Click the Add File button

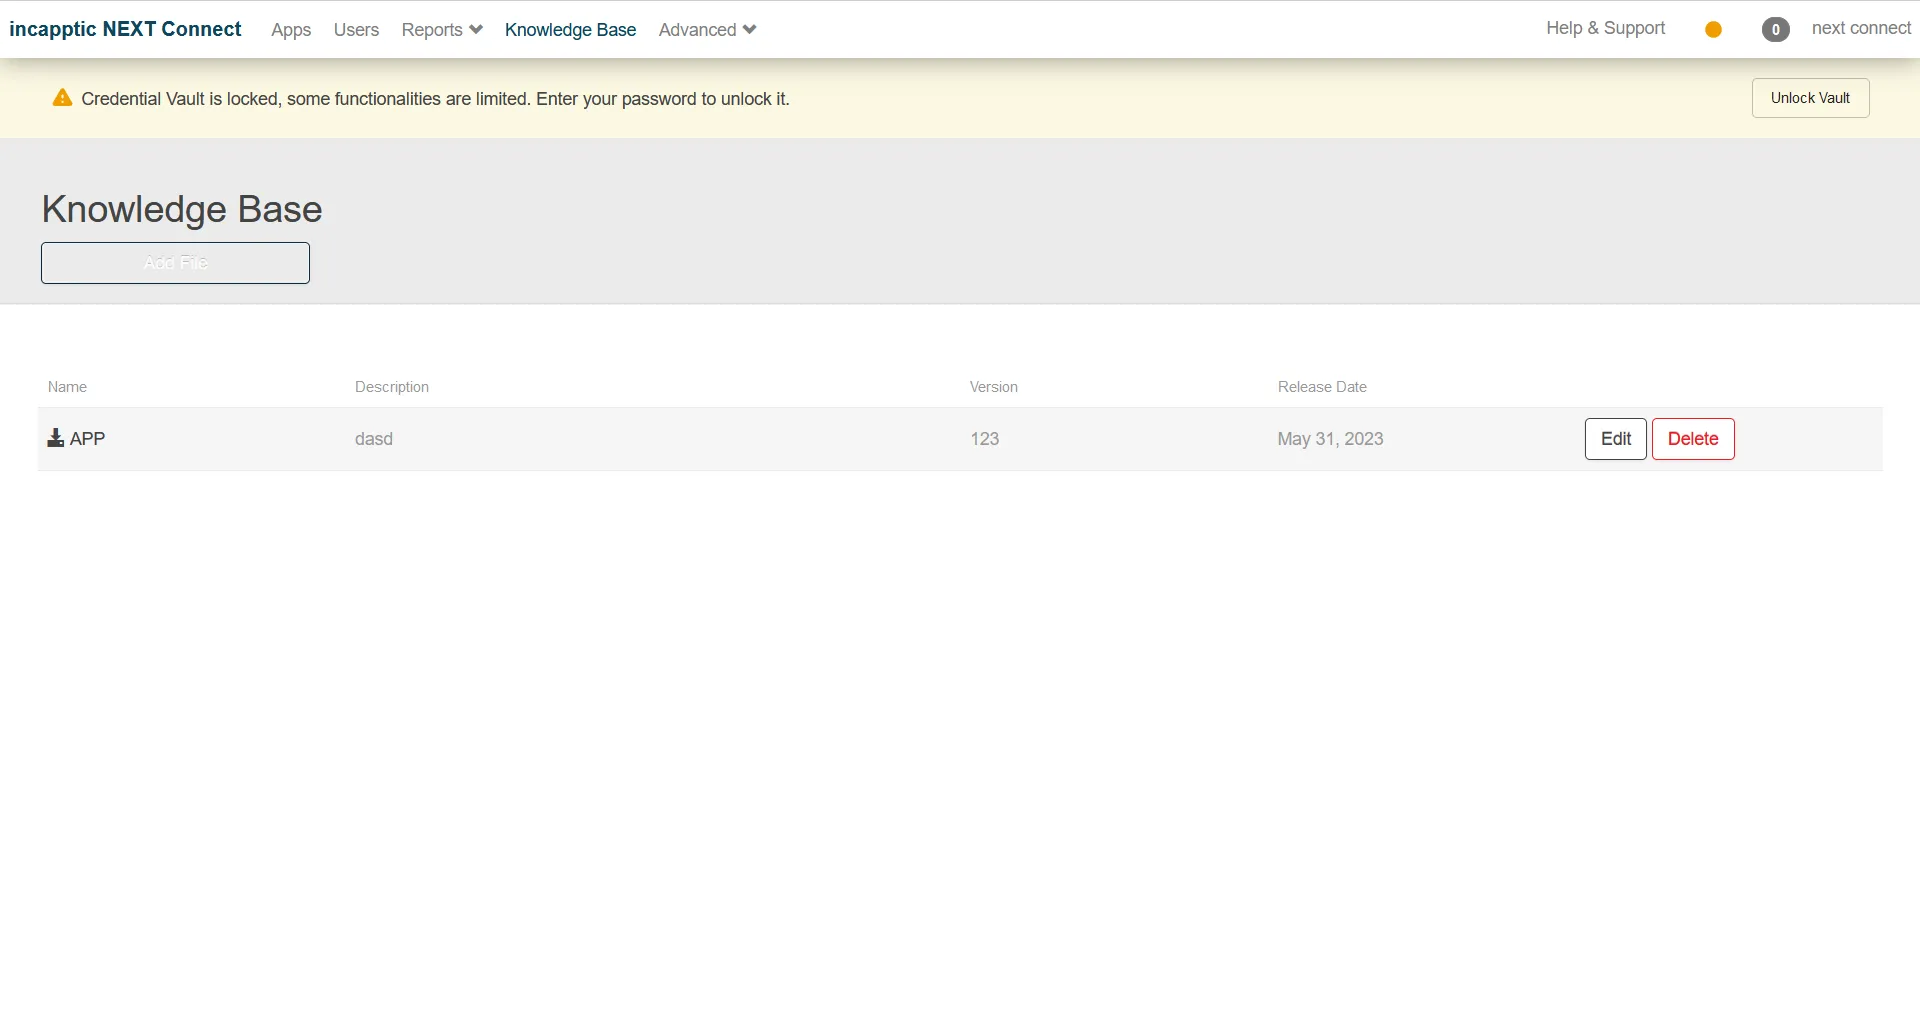(x=175, y=263)
